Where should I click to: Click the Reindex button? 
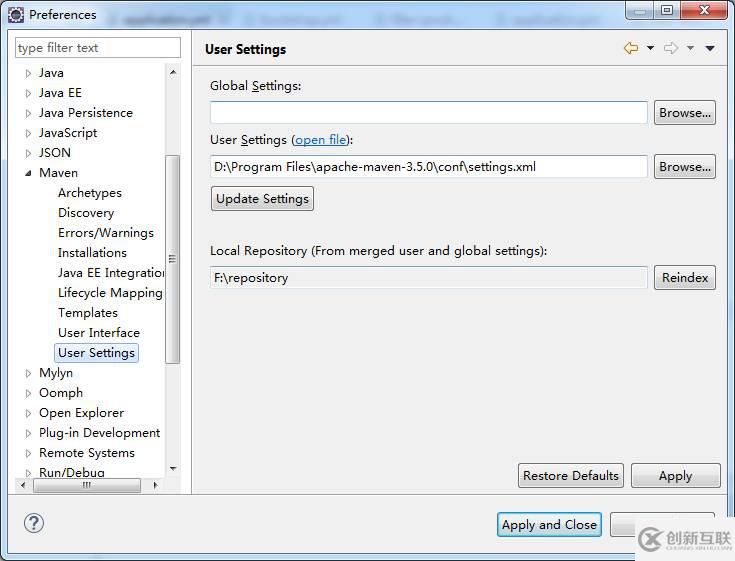(685, 278)
